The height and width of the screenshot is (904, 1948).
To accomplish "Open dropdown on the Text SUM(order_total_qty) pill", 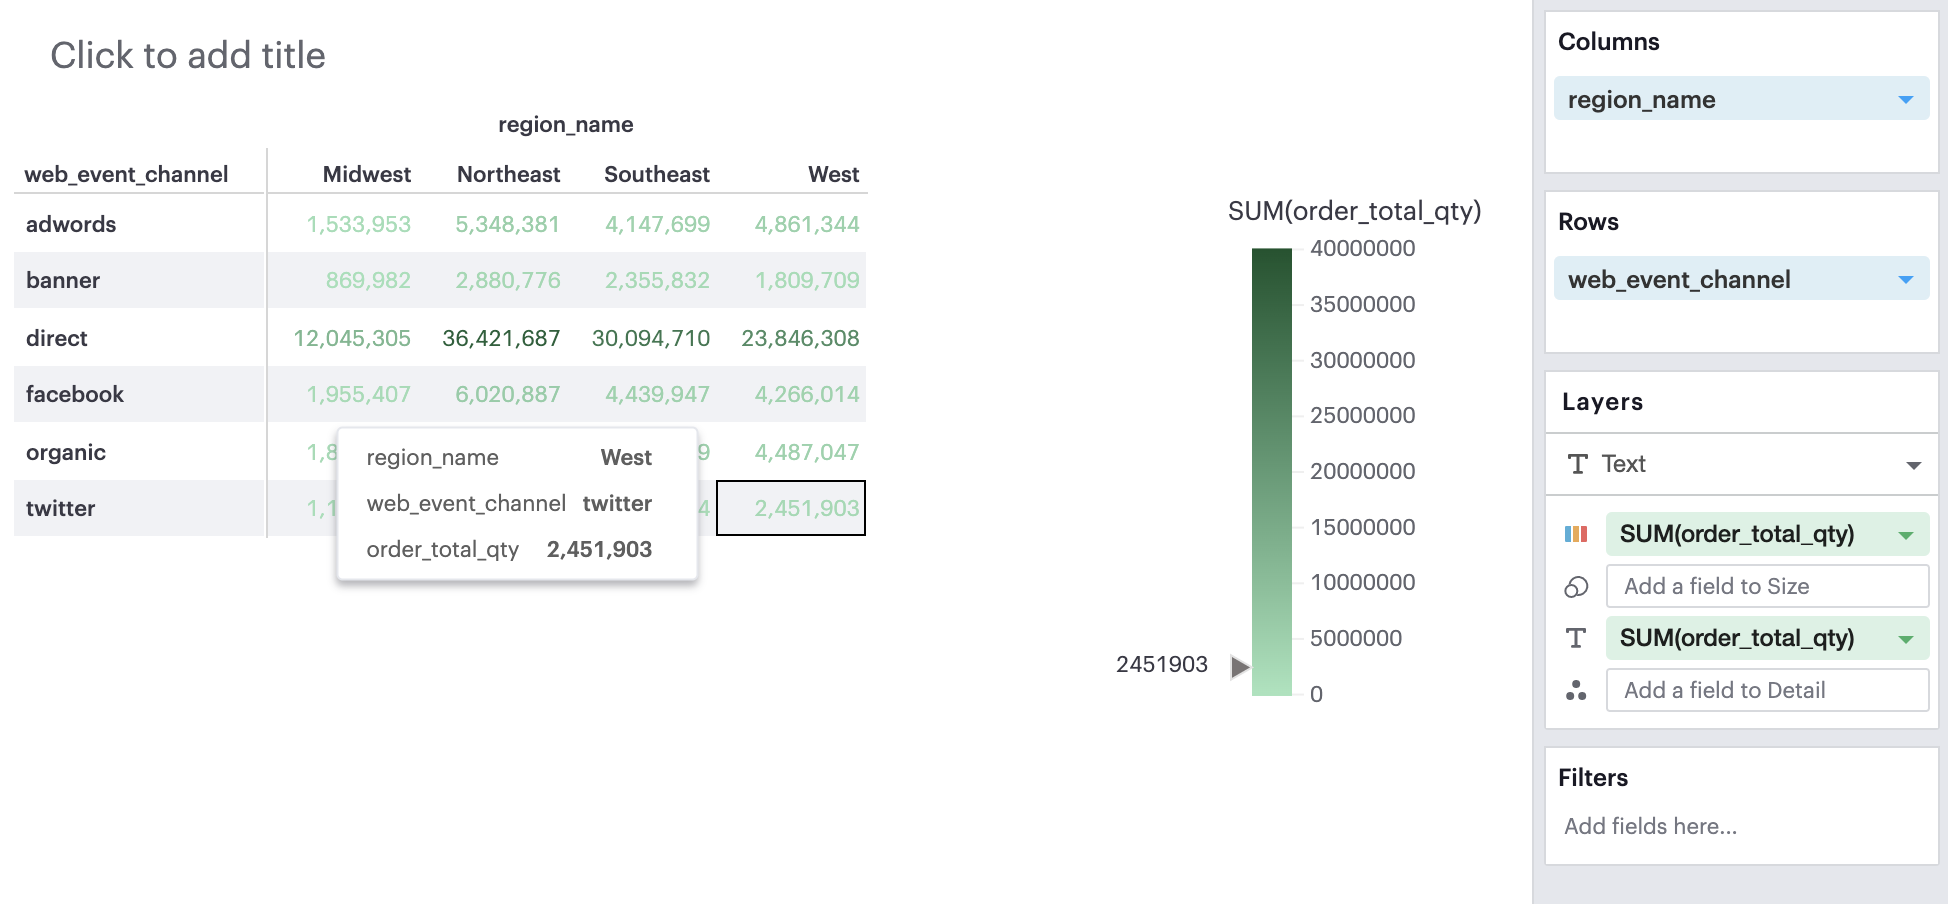I will coord(1907,638).
